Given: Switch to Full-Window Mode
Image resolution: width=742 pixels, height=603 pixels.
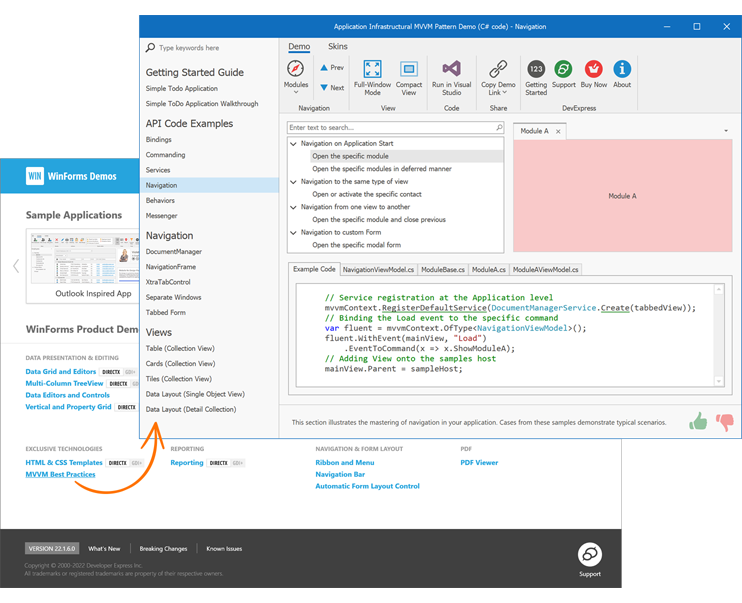Looking at the screenshot, I should (372, 69).
